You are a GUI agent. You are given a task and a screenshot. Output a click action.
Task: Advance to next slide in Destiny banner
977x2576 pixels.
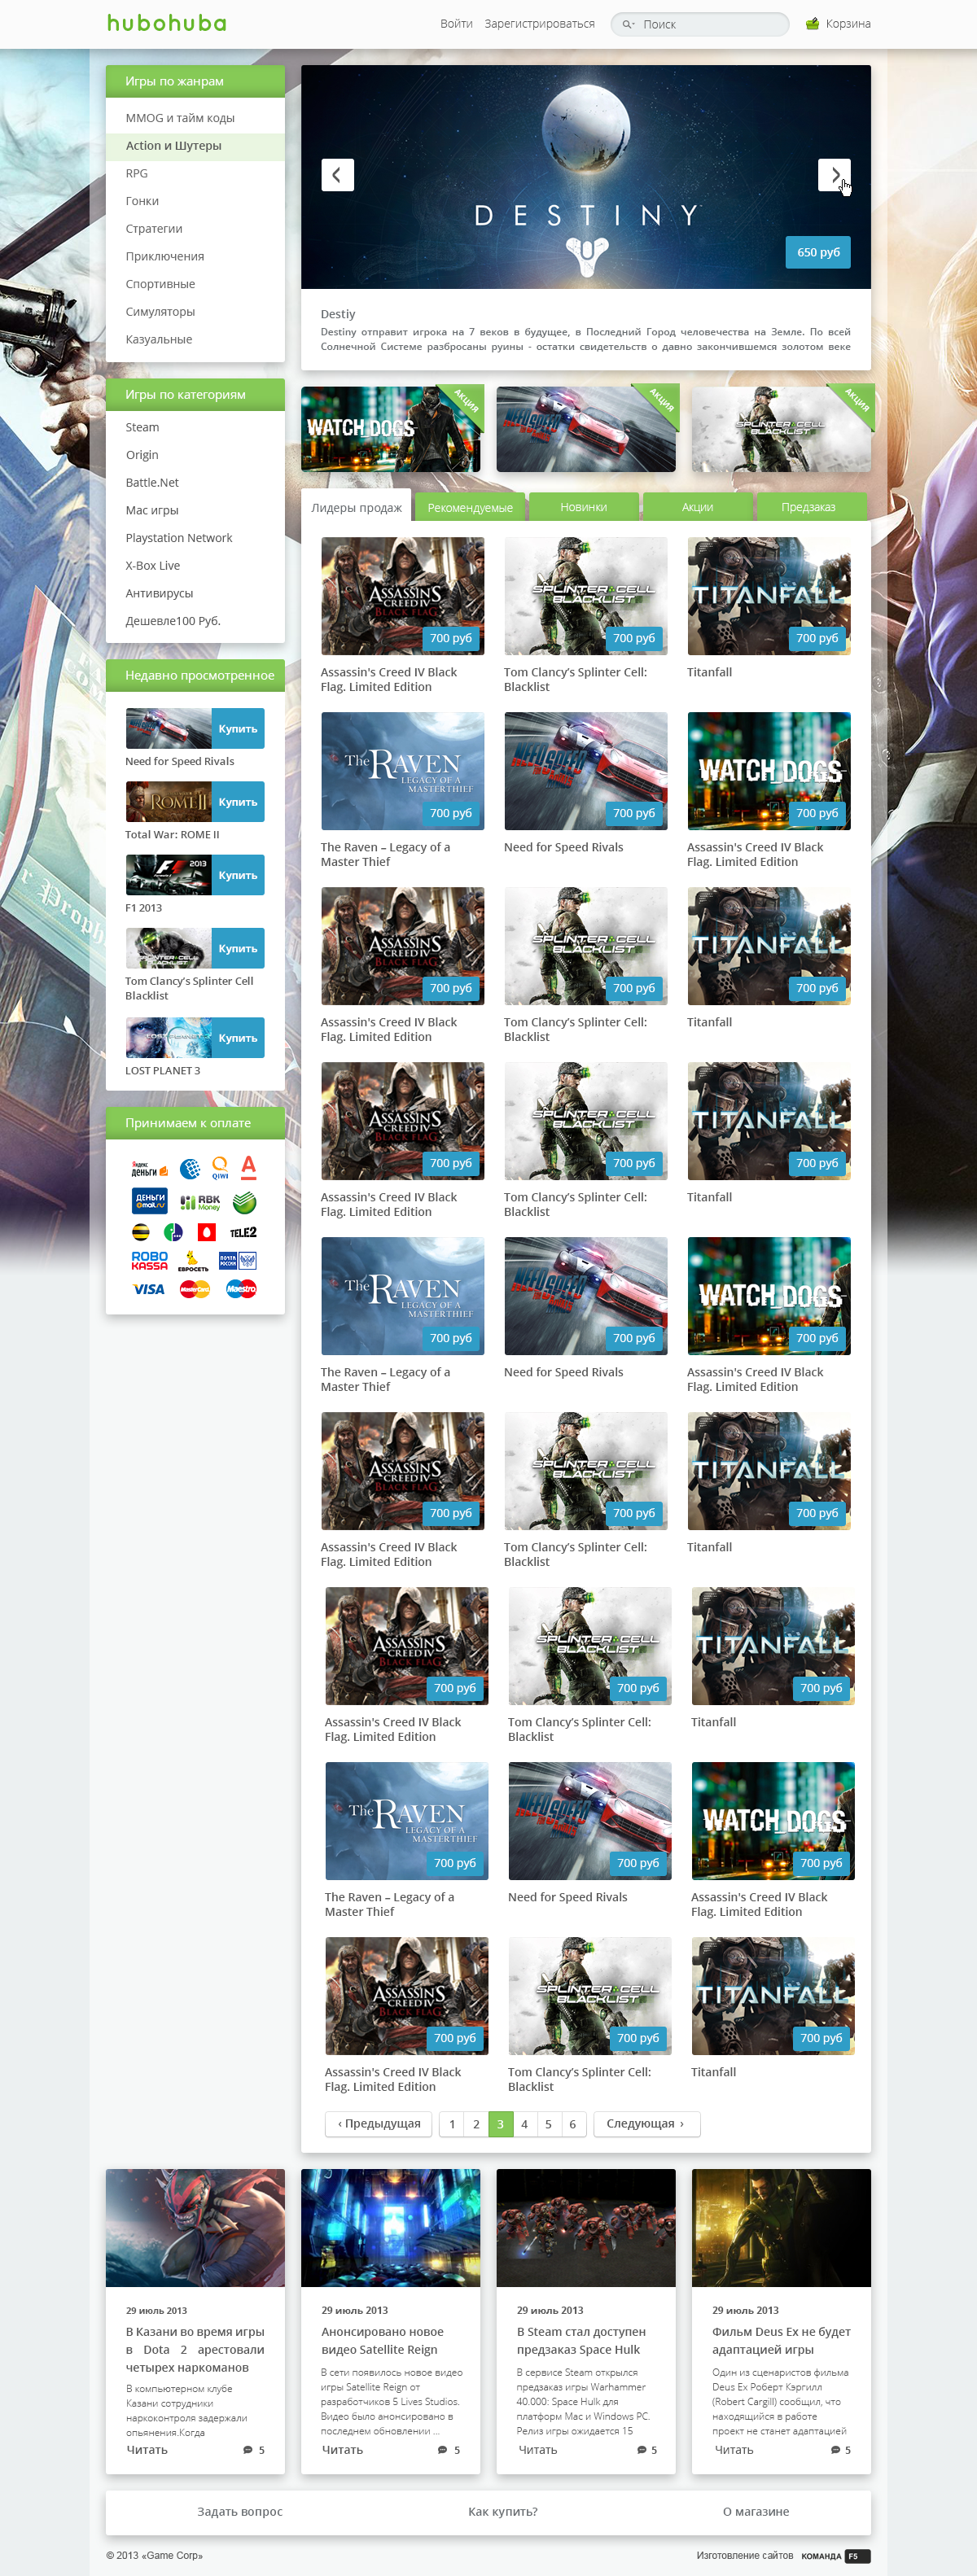[834, 175]
